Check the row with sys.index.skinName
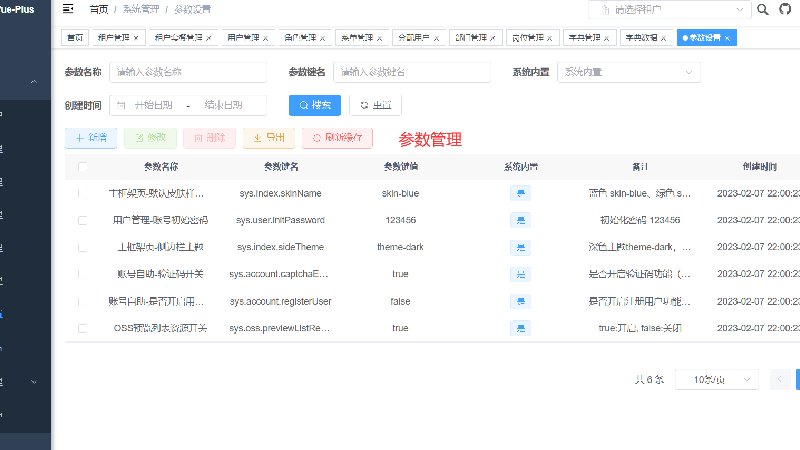The height and width of the screenshot is (450, 800). pyautogui.click(x=82, y=193)
